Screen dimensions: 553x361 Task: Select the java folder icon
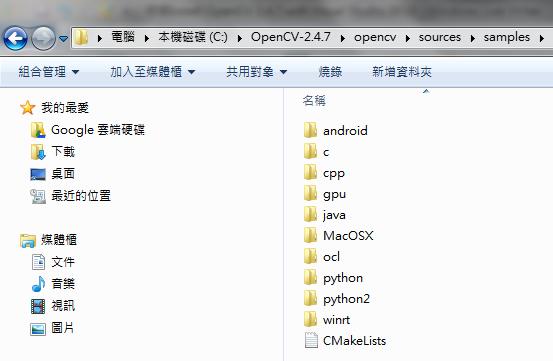310,214
